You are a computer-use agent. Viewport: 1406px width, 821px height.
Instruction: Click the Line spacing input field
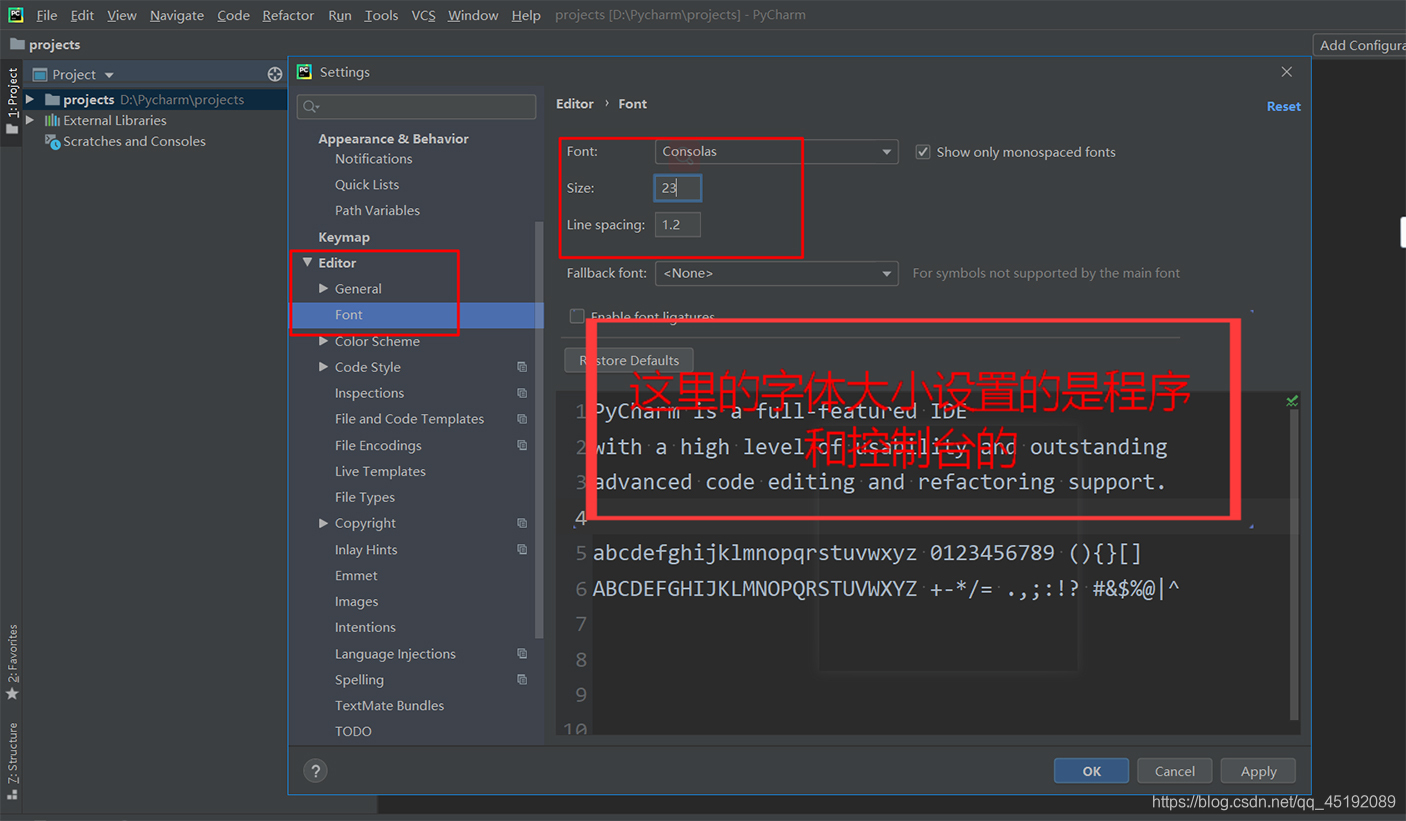678,225
